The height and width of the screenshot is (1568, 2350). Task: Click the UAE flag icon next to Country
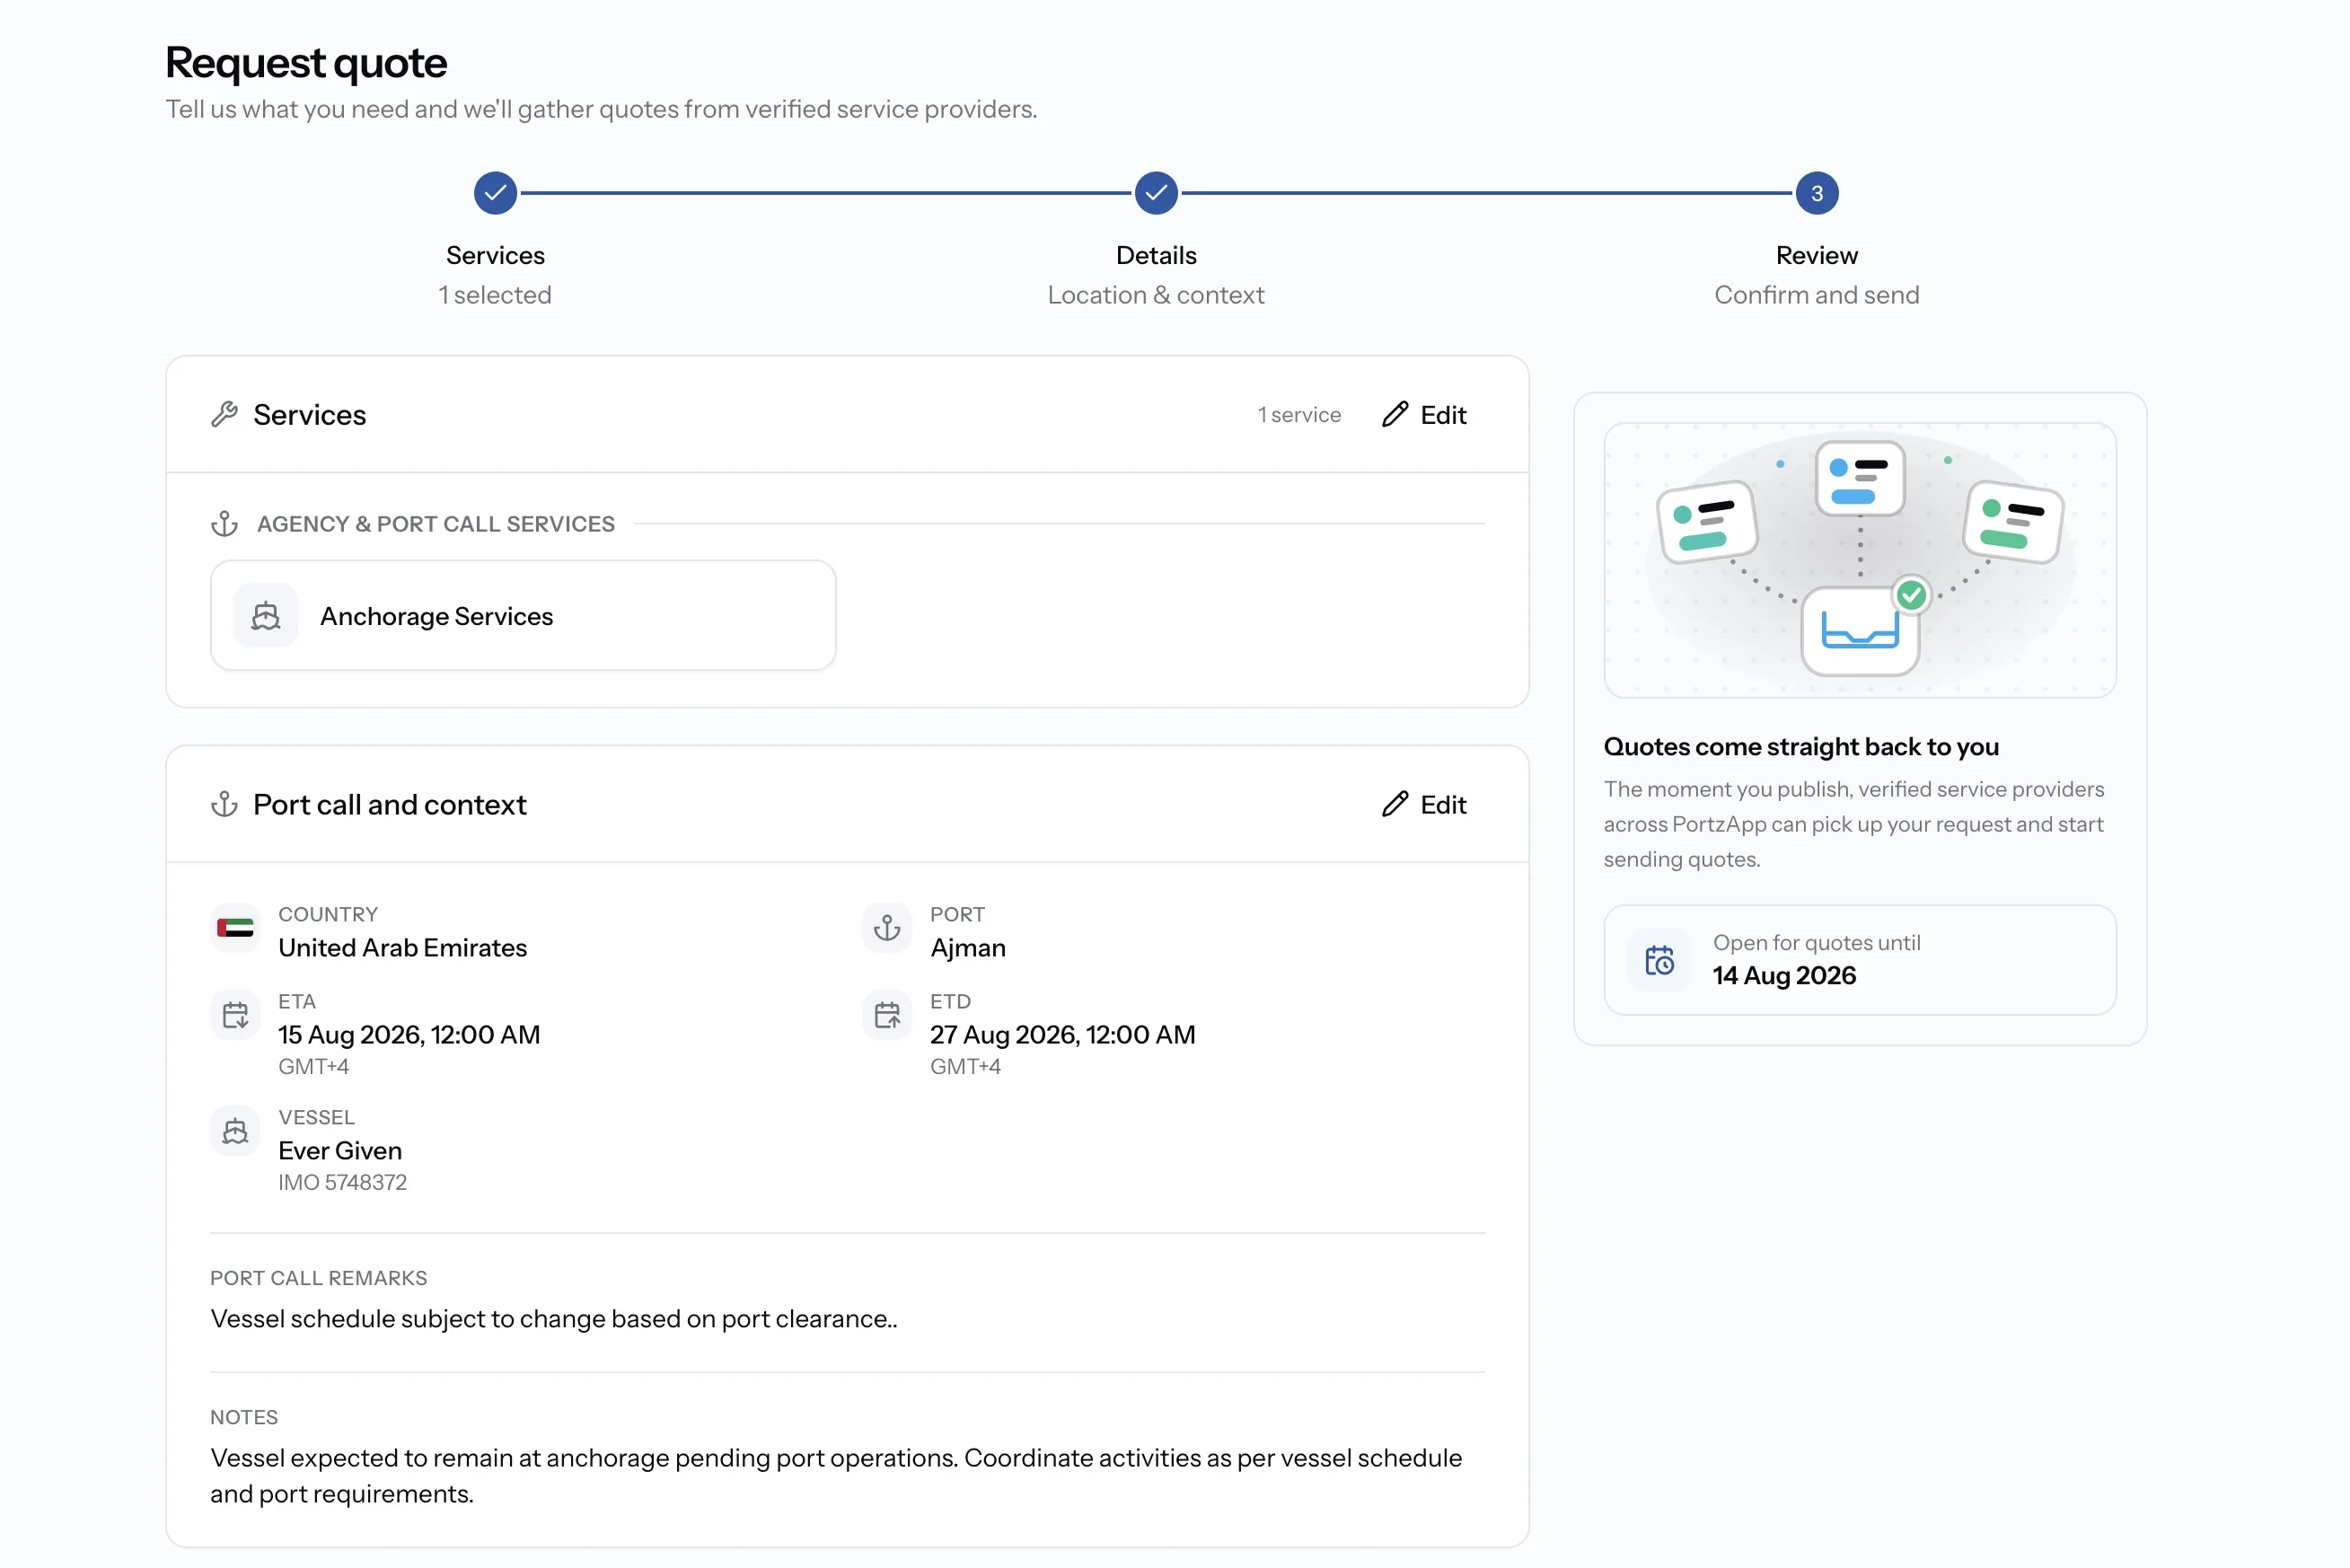(x=235, y=928)
